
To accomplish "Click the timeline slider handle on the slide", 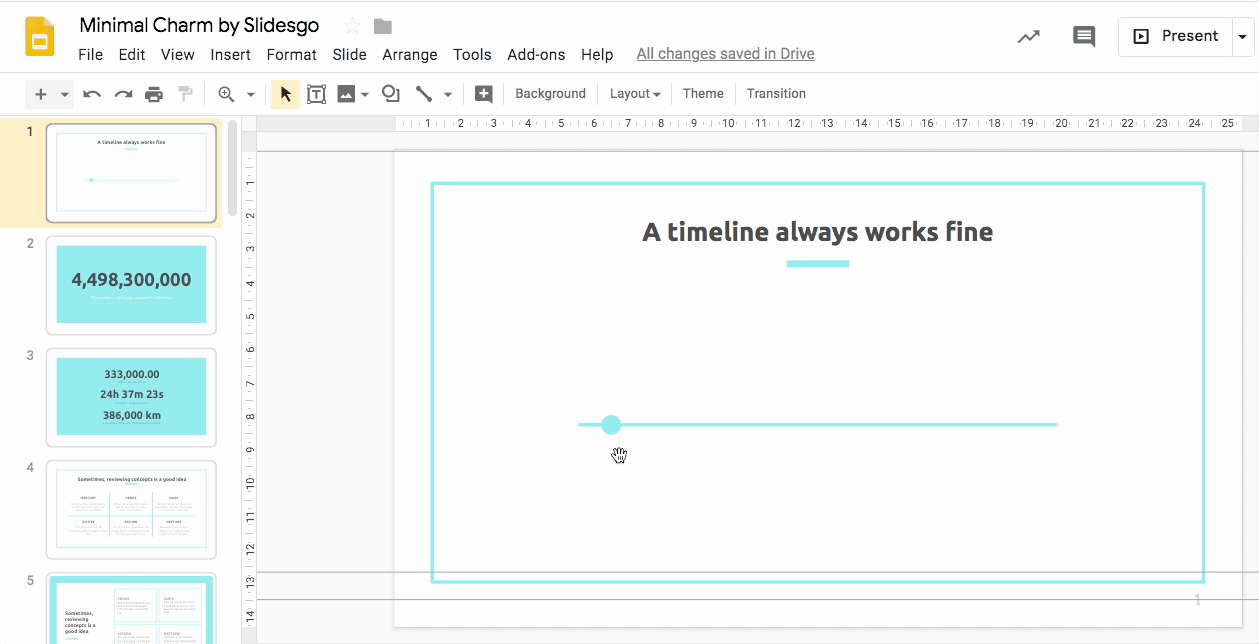I will click(611, 424).
